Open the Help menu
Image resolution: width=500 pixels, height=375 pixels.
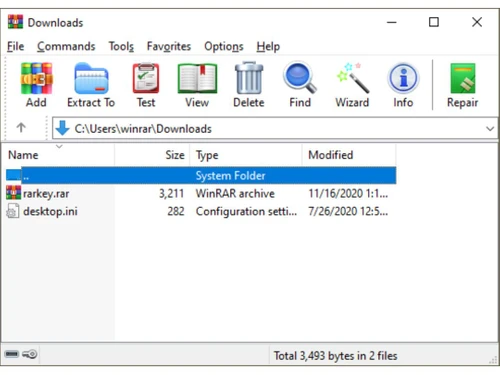(x=268, y=46)
